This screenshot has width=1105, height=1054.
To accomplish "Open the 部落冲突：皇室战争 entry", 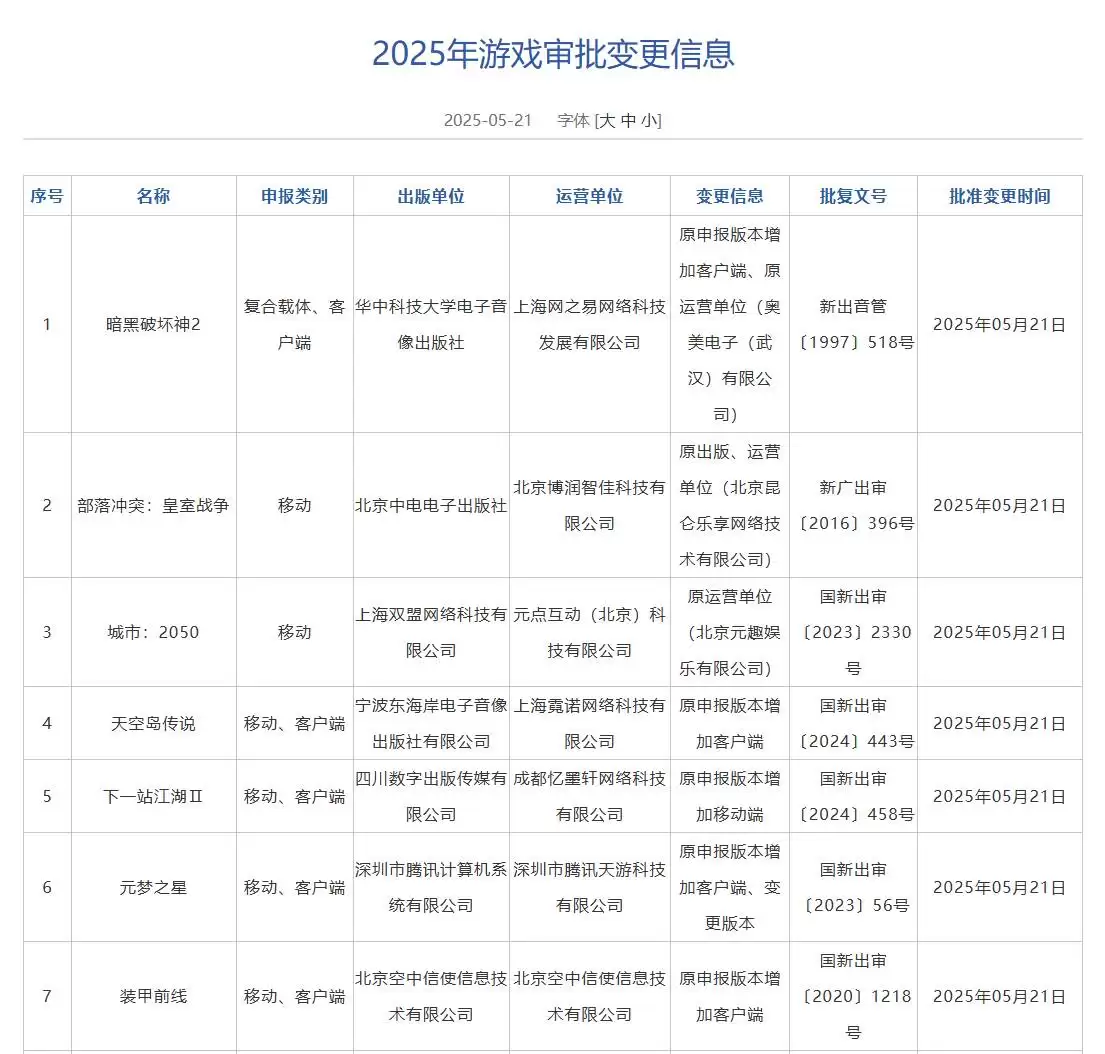I will point(153,506).
